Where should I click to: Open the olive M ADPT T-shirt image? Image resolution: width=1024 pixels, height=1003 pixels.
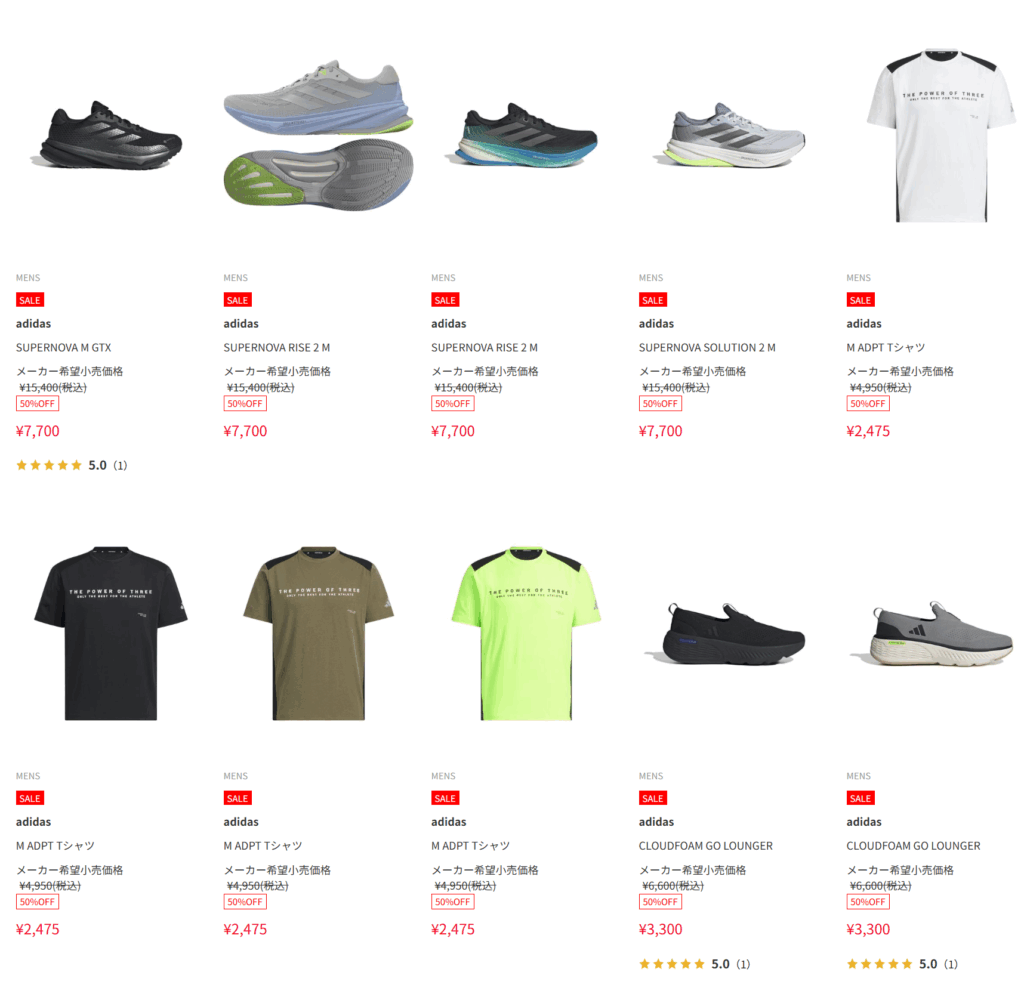tap(319, 633)
